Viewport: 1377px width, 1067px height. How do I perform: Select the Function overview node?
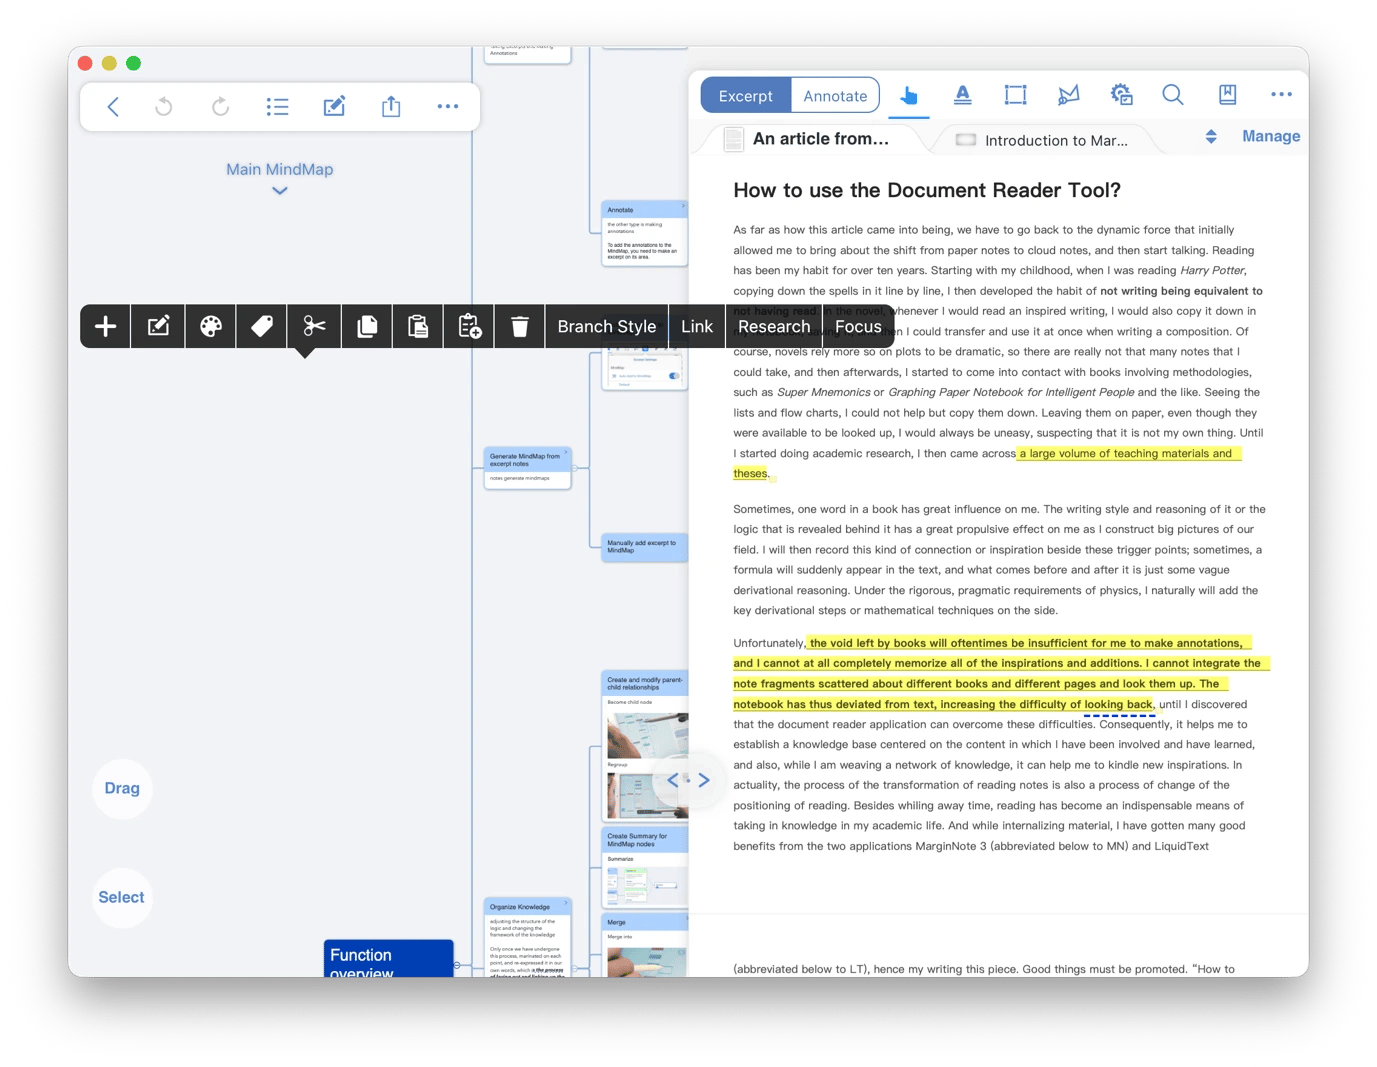tap(389, 960)
